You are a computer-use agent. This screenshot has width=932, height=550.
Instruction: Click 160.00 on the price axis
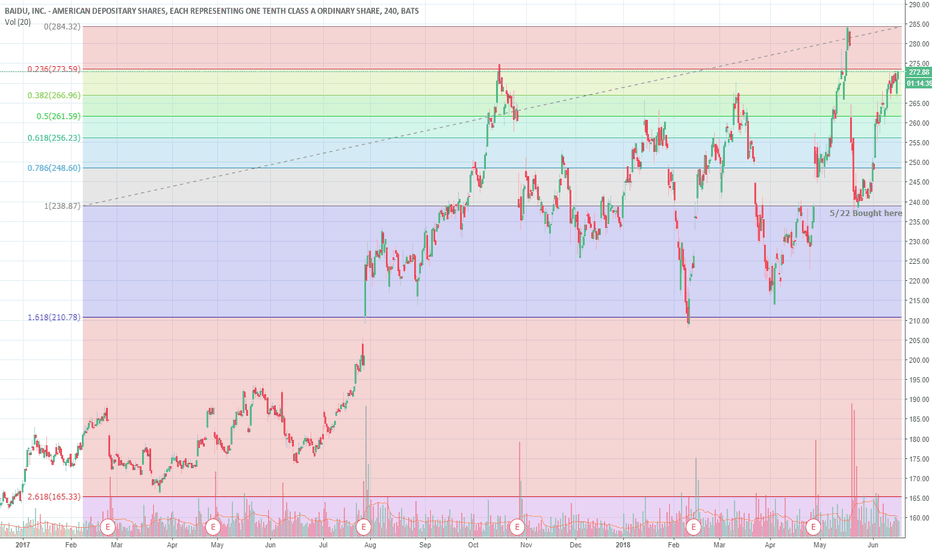pos(919,518)
